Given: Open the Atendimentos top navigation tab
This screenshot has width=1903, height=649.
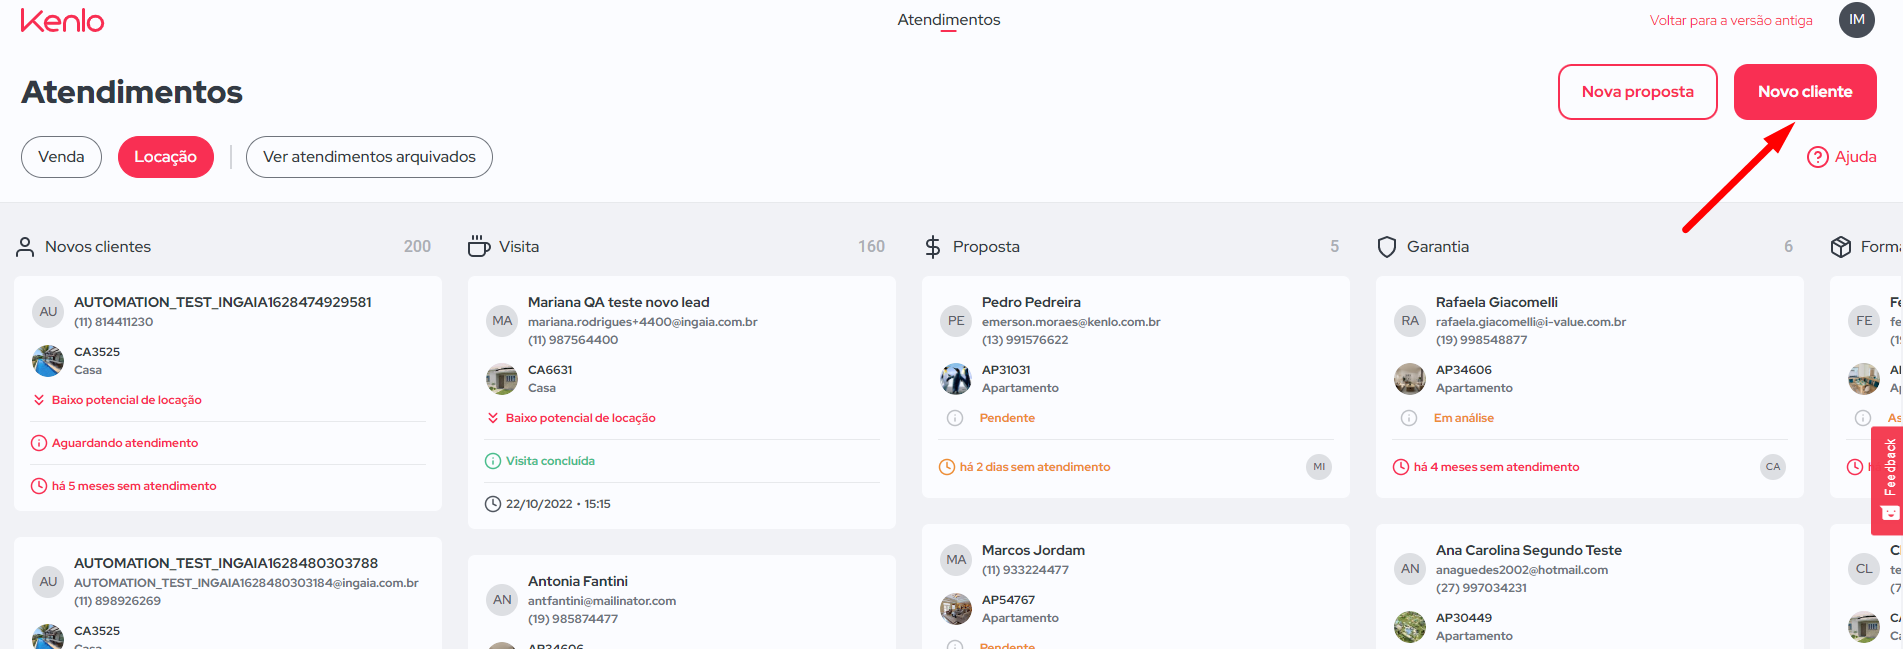Looking at the screenshot, I should pyautogui.click(x=948, y=20).
